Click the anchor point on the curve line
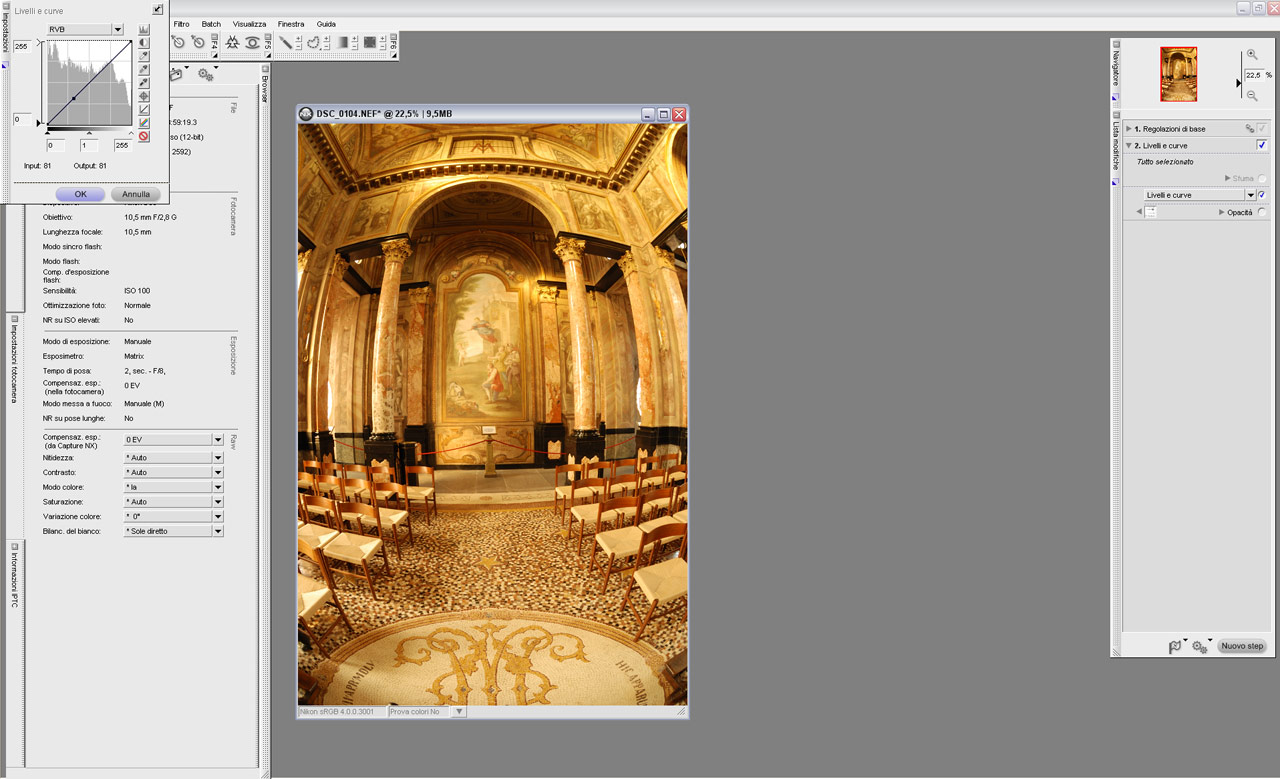 74,98
